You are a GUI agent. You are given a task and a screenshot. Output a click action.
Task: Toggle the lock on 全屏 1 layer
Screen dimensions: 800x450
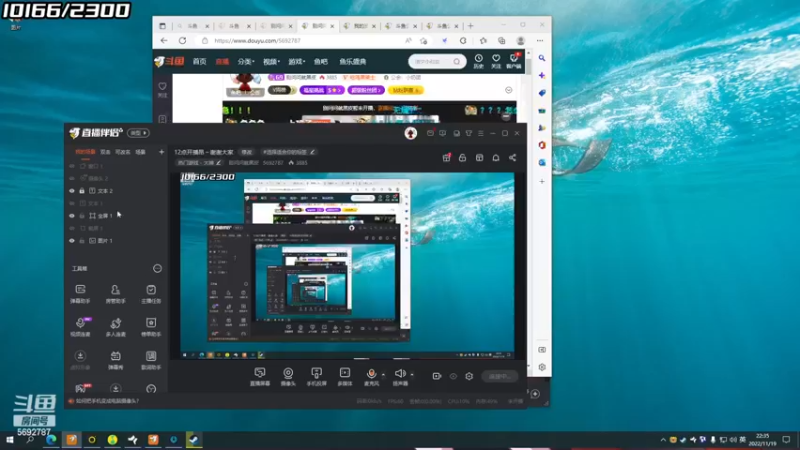pyautogui.click(x=82, y=216)
